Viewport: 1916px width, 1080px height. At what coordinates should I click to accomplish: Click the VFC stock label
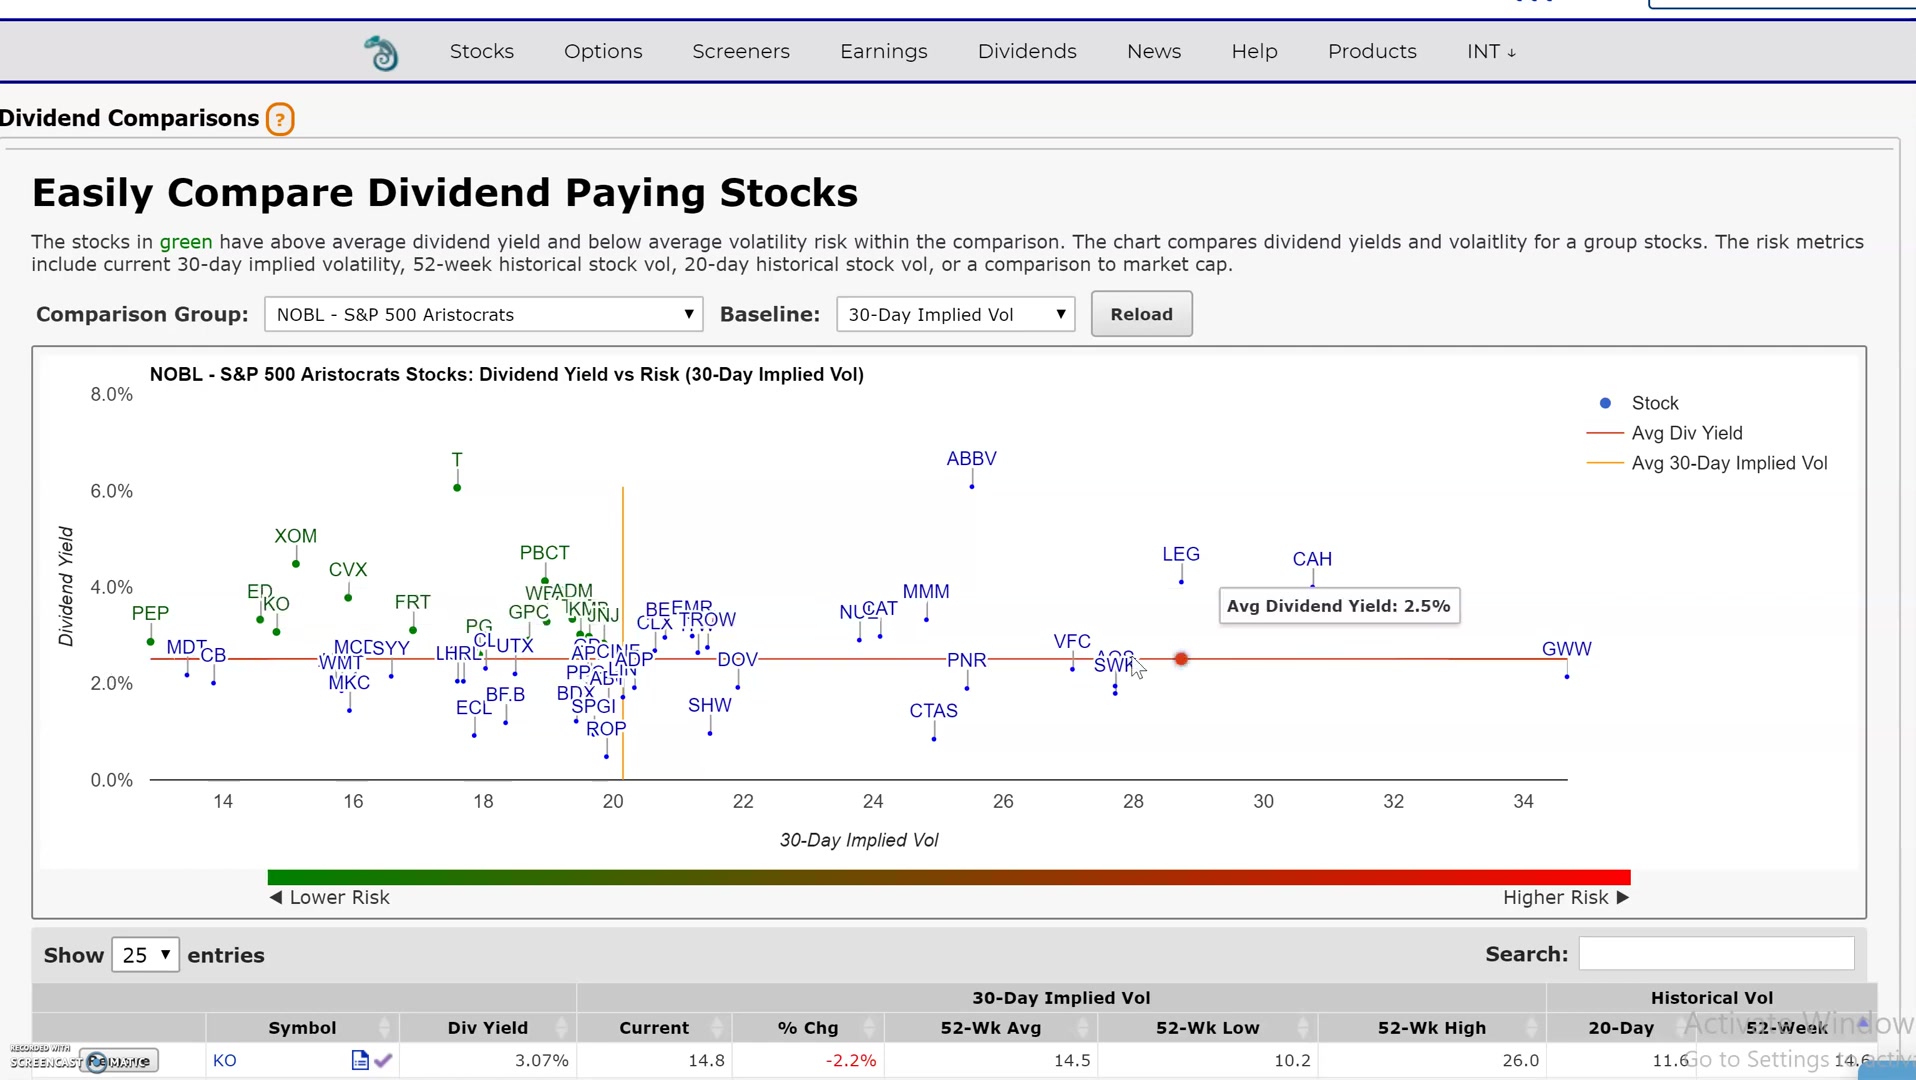[x=1072, y=641]
